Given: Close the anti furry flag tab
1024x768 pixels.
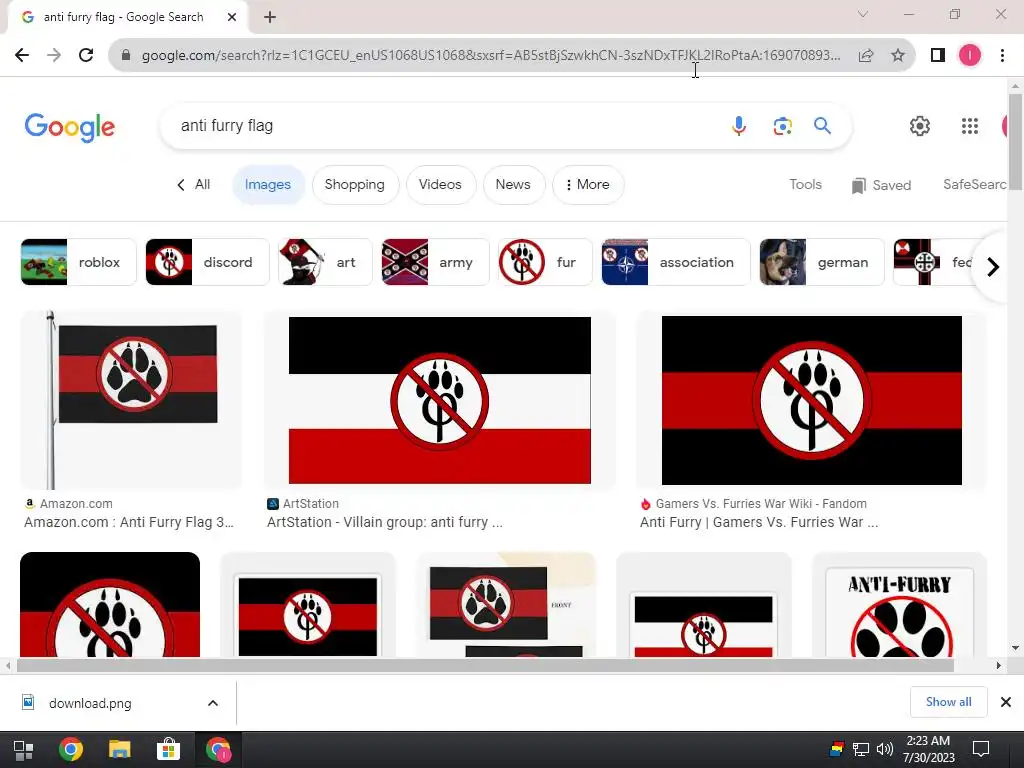Looking at the screenshot, I should coord(232,17).
